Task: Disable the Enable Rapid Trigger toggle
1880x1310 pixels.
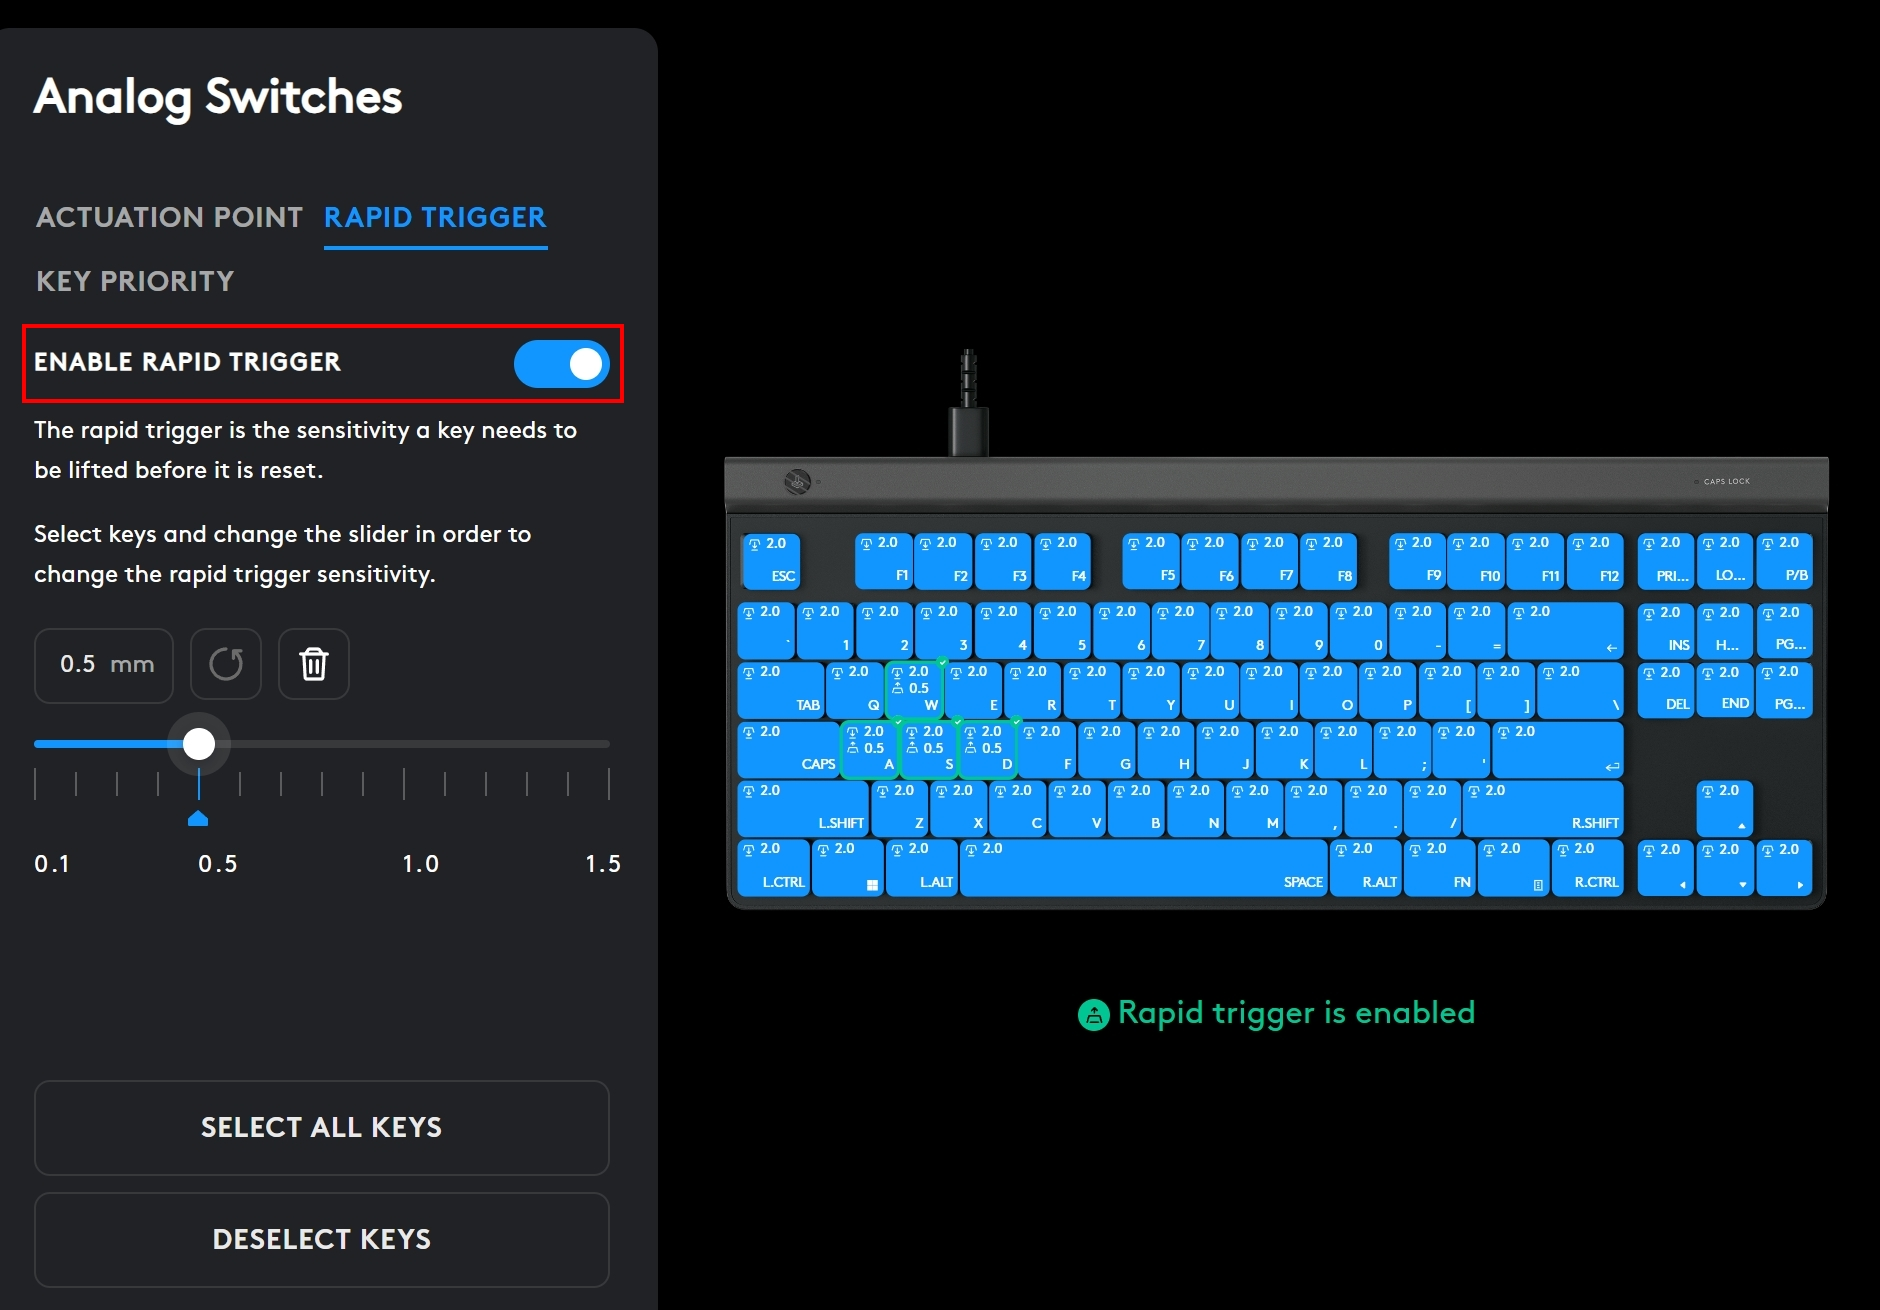Action: (561, 364)
